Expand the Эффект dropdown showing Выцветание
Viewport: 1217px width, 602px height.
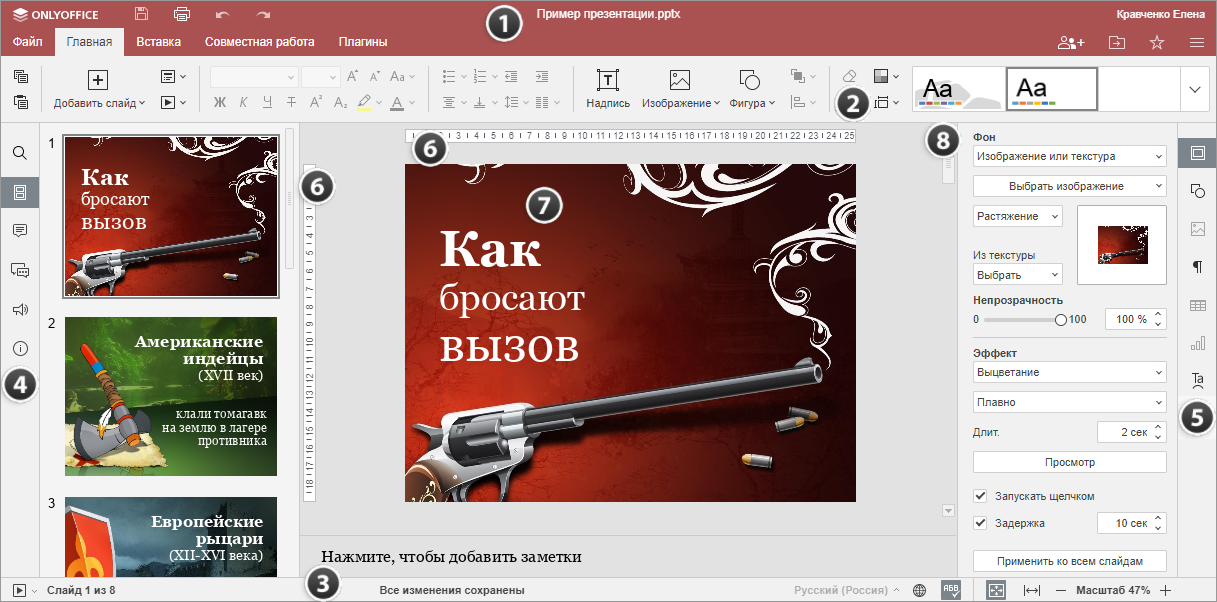[1069, 373]
